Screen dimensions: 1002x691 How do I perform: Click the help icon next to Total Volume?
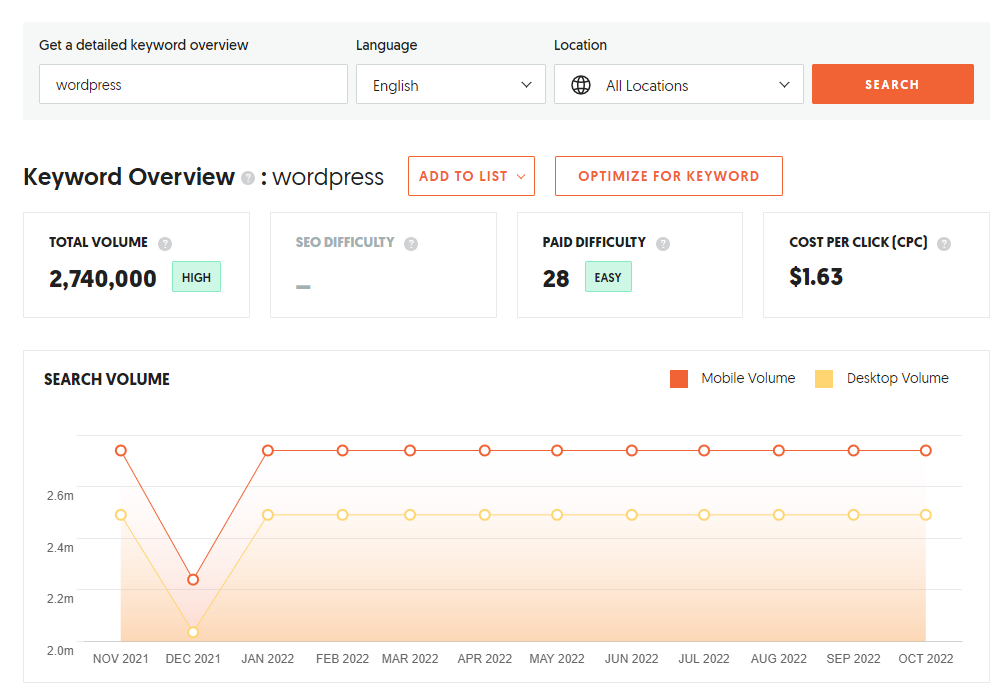(x=165, y=244)
